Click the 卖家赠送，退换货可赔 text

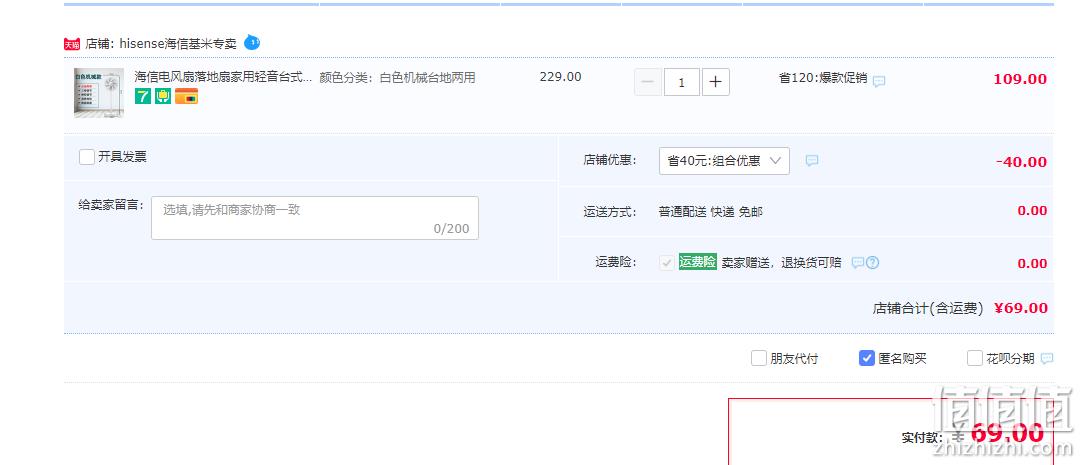pos(781,263)
